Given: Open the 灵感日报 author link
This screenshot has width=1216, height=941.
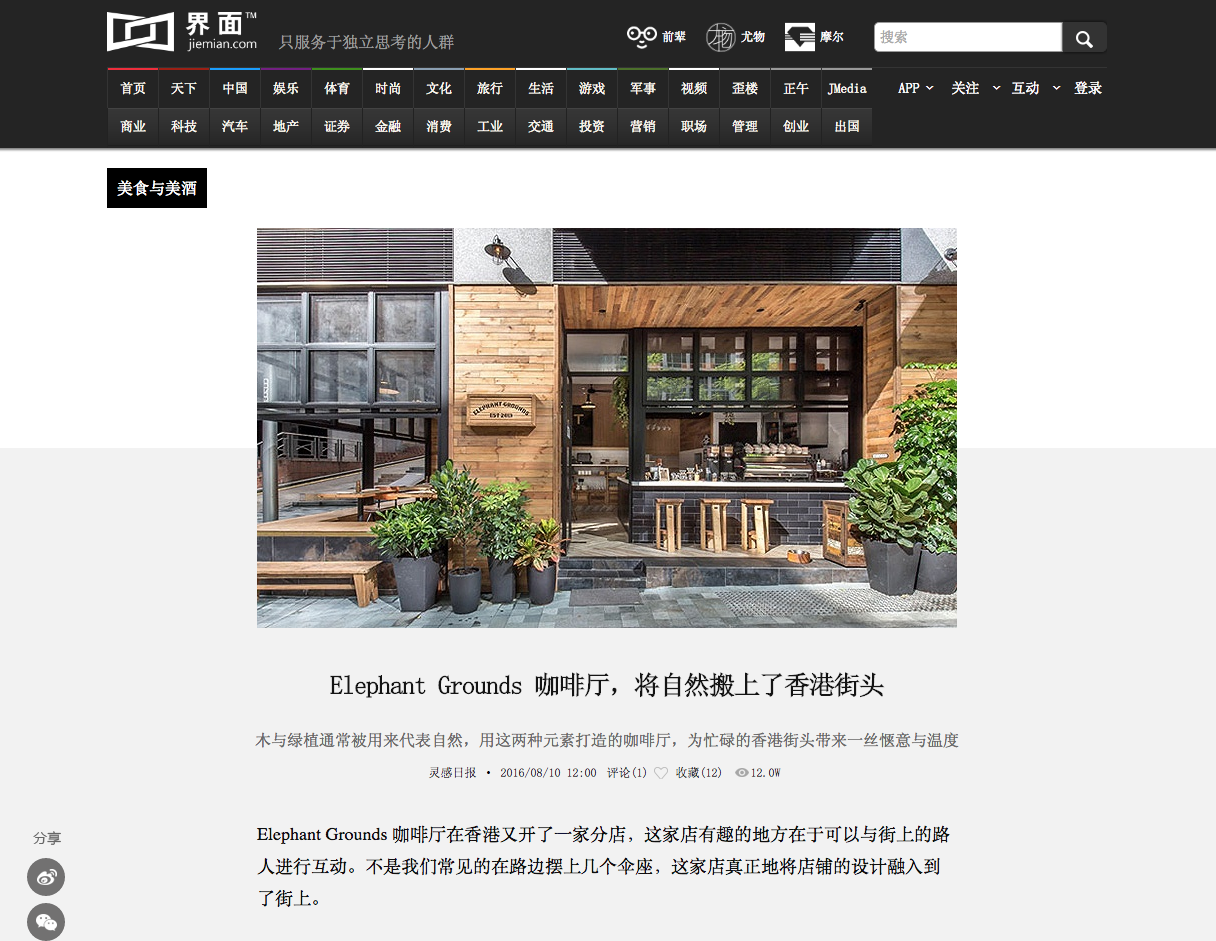Looking at the screenshot, I should [453, 773].
